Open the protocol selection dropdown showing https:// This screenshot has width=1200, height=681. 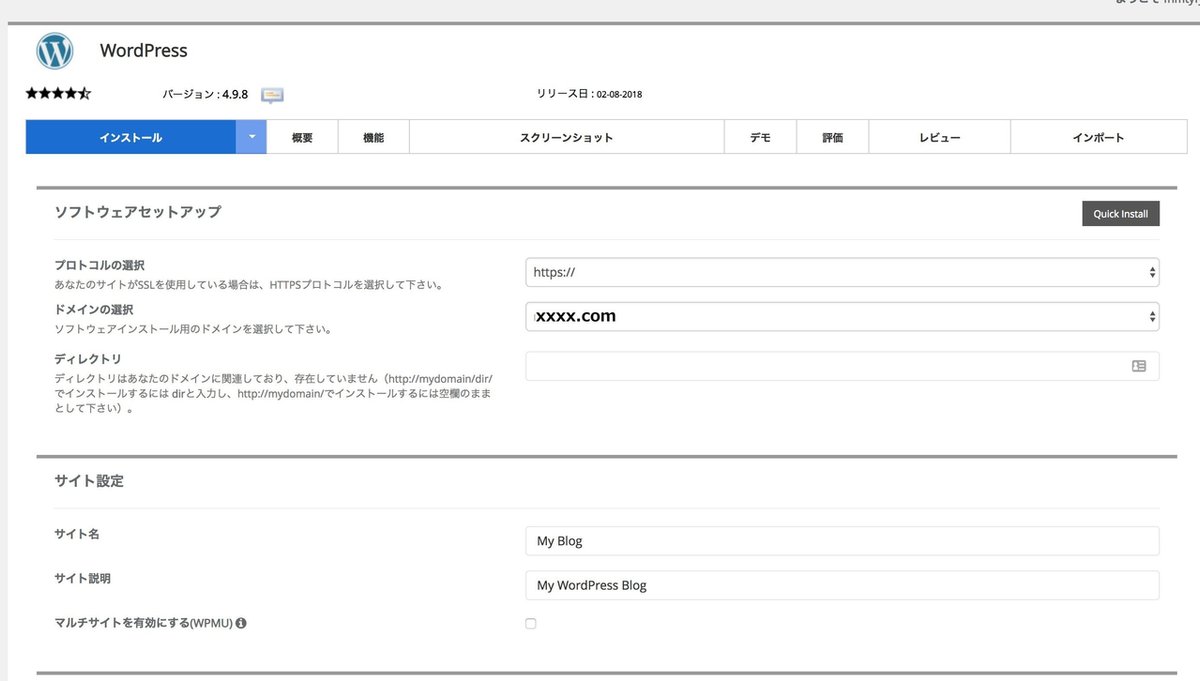click(842, 272)
